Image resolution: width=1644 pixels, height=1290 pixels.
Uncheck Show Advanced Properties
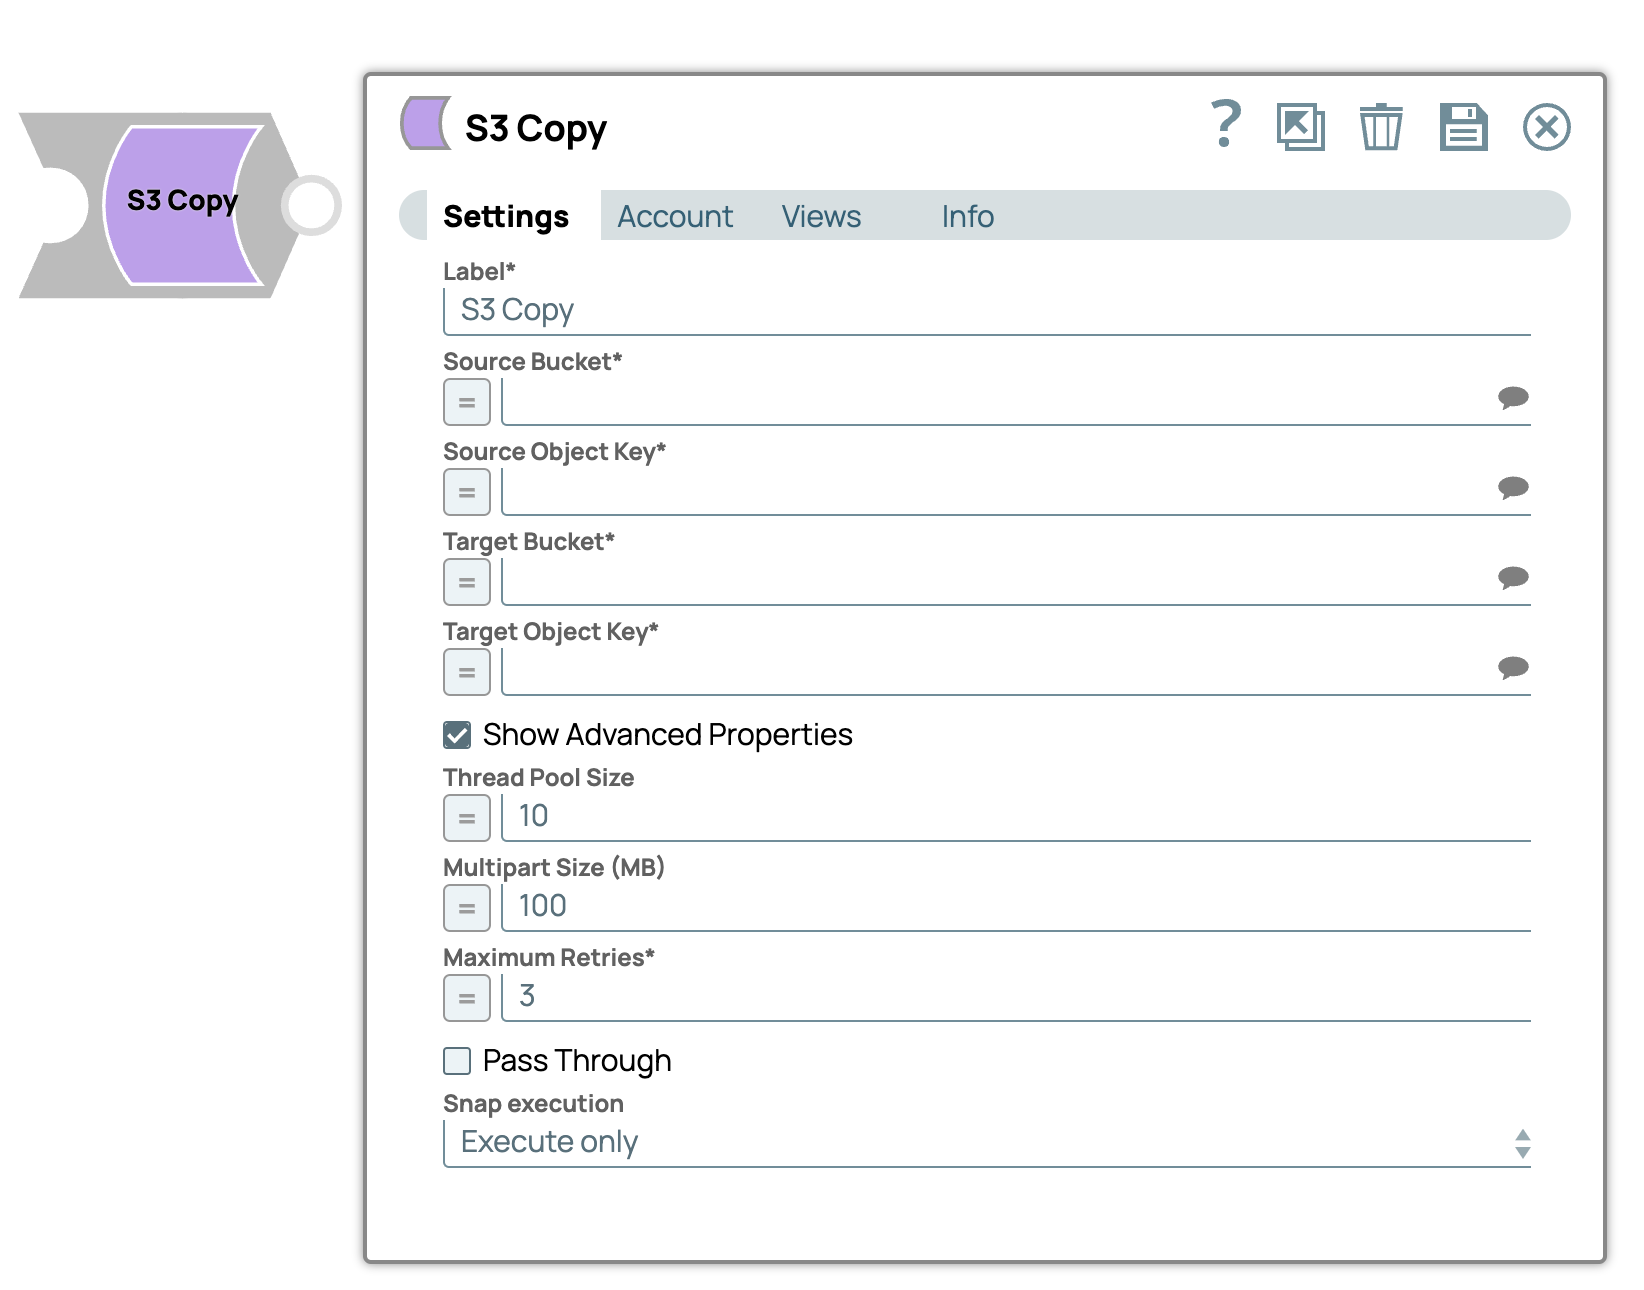click(457, 735)
